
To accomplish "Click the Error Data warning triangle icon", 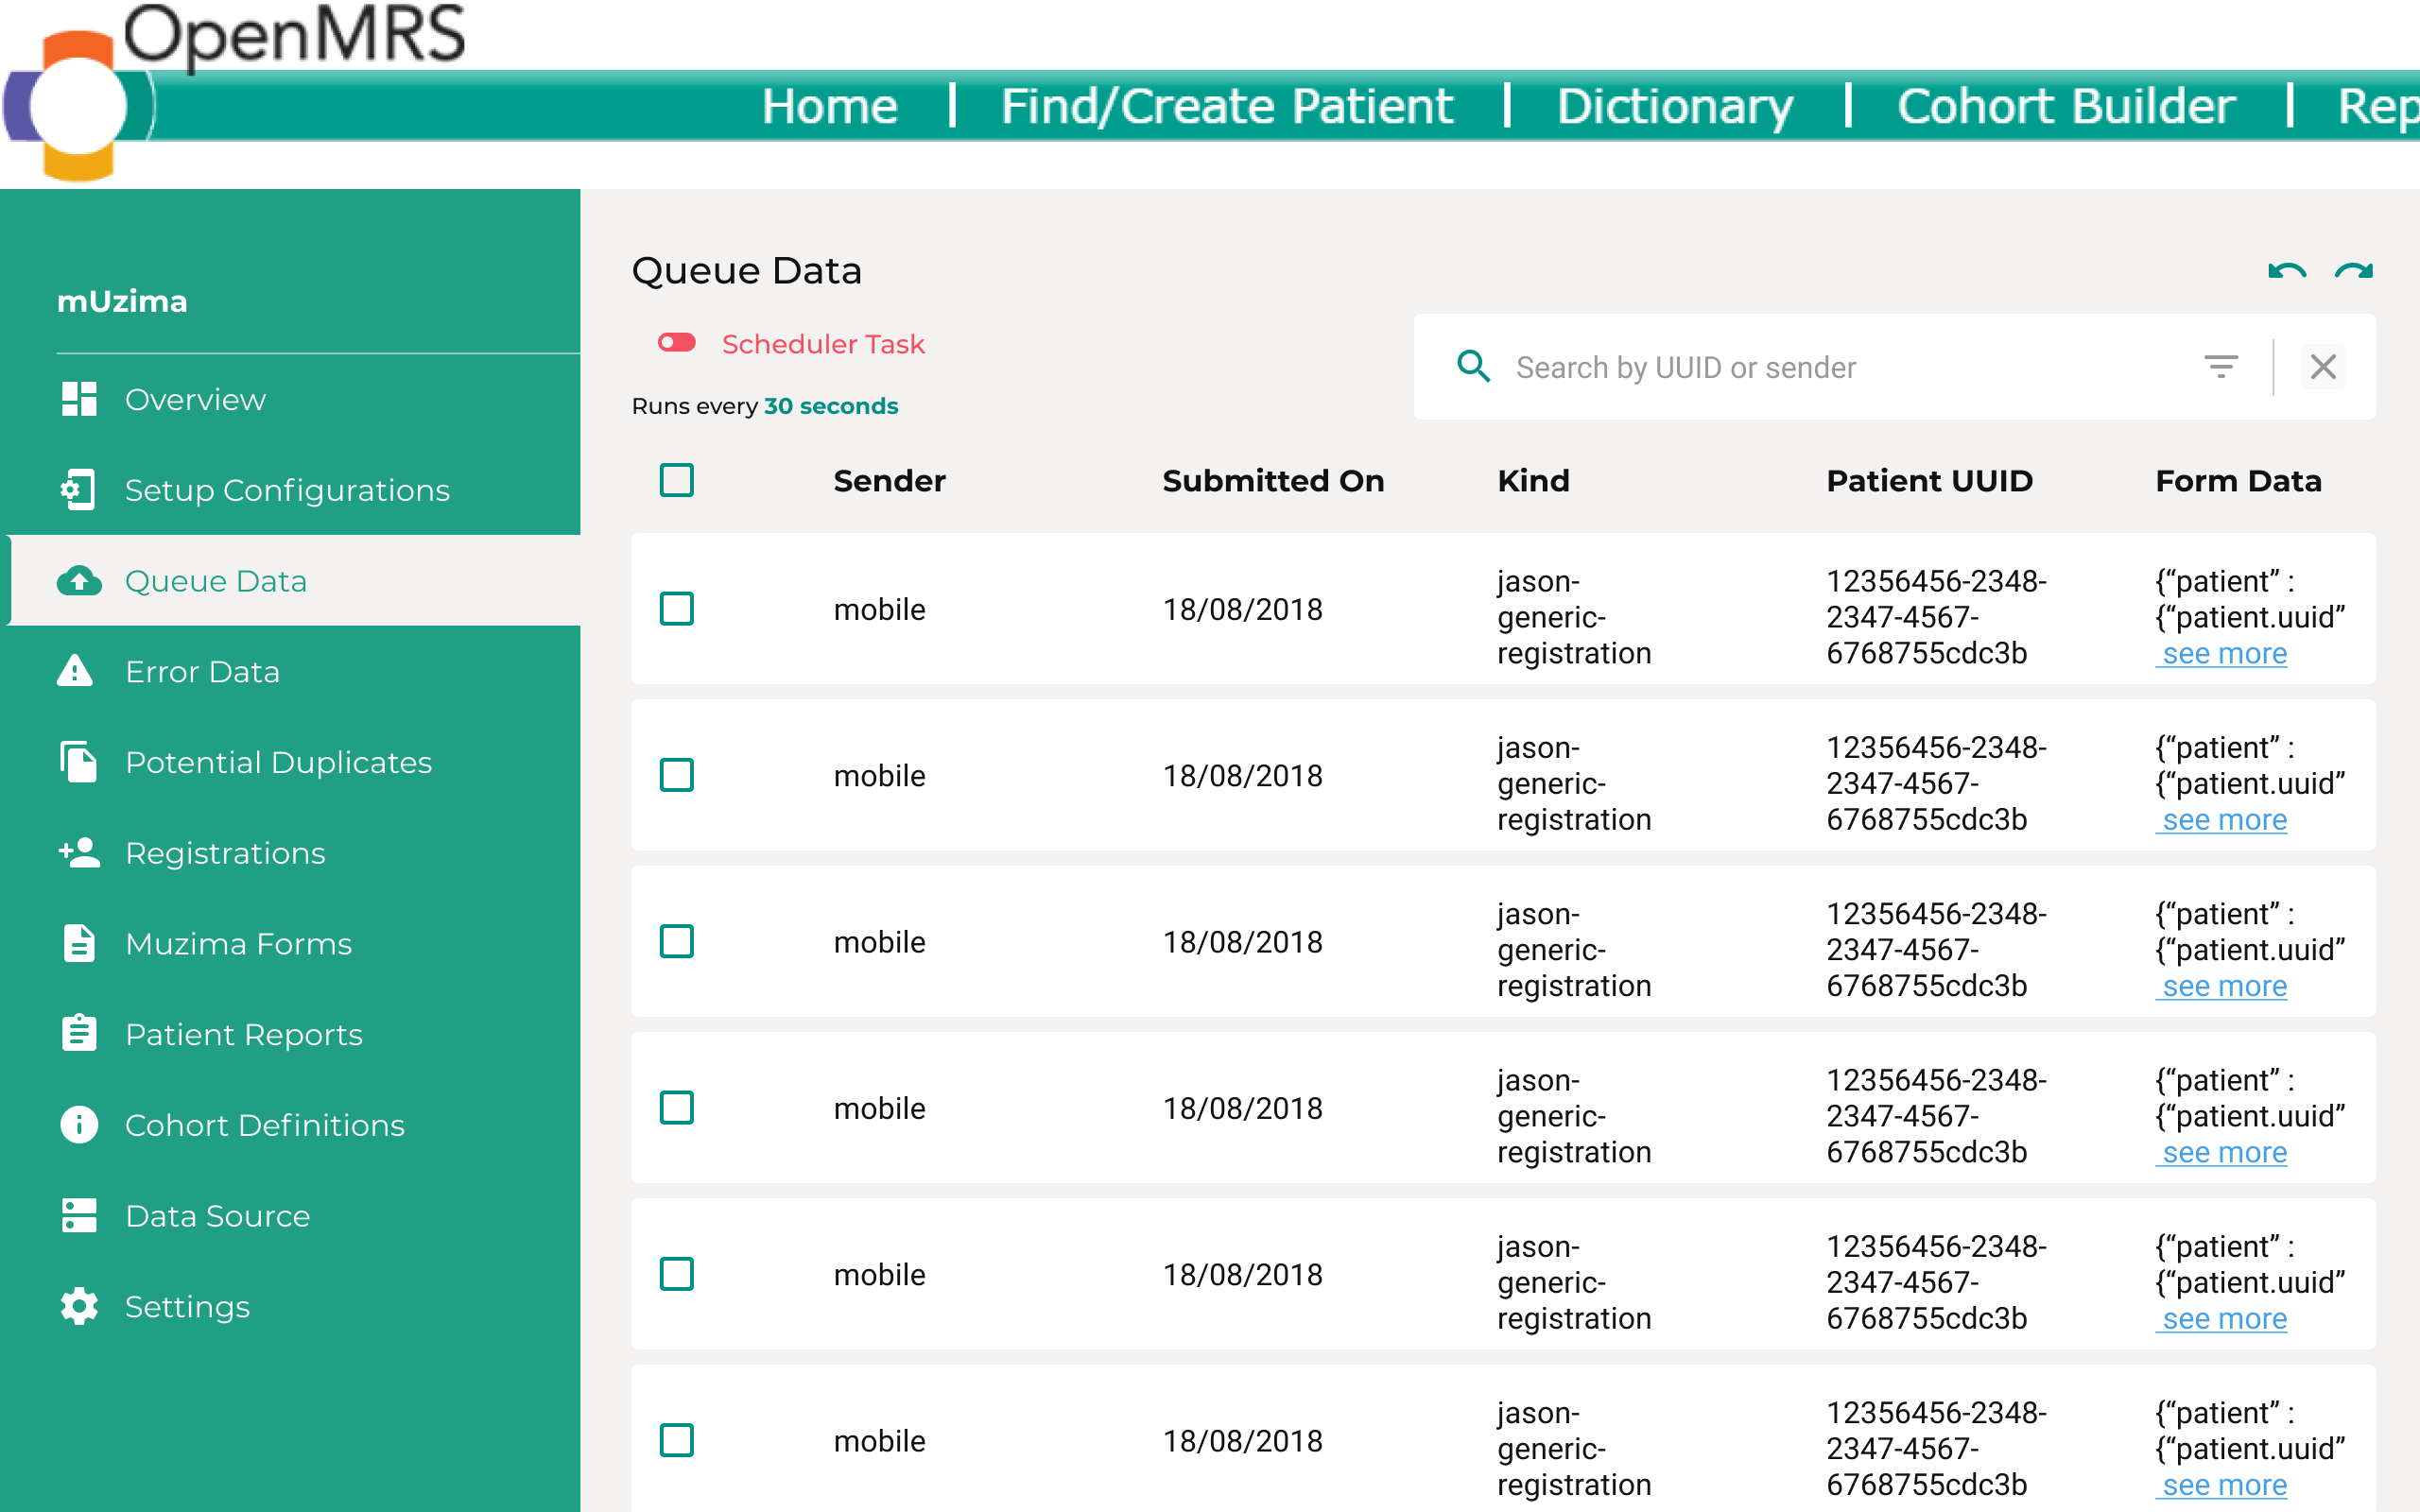I will tap(76, 671).
